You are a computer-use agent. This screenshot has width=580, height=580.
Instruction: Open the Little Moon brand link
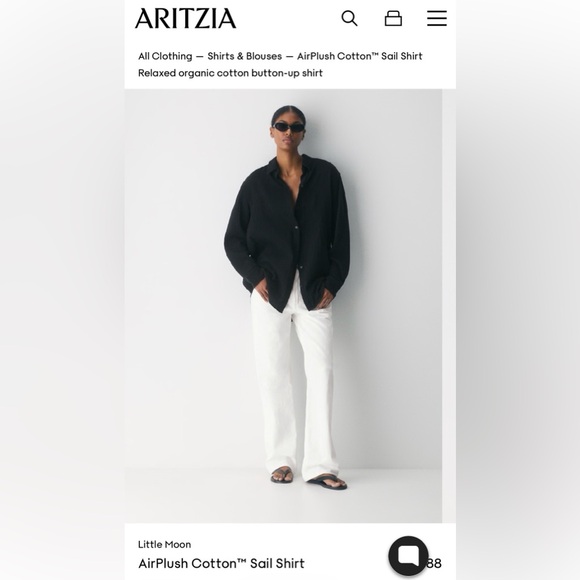tap(165, 544)
